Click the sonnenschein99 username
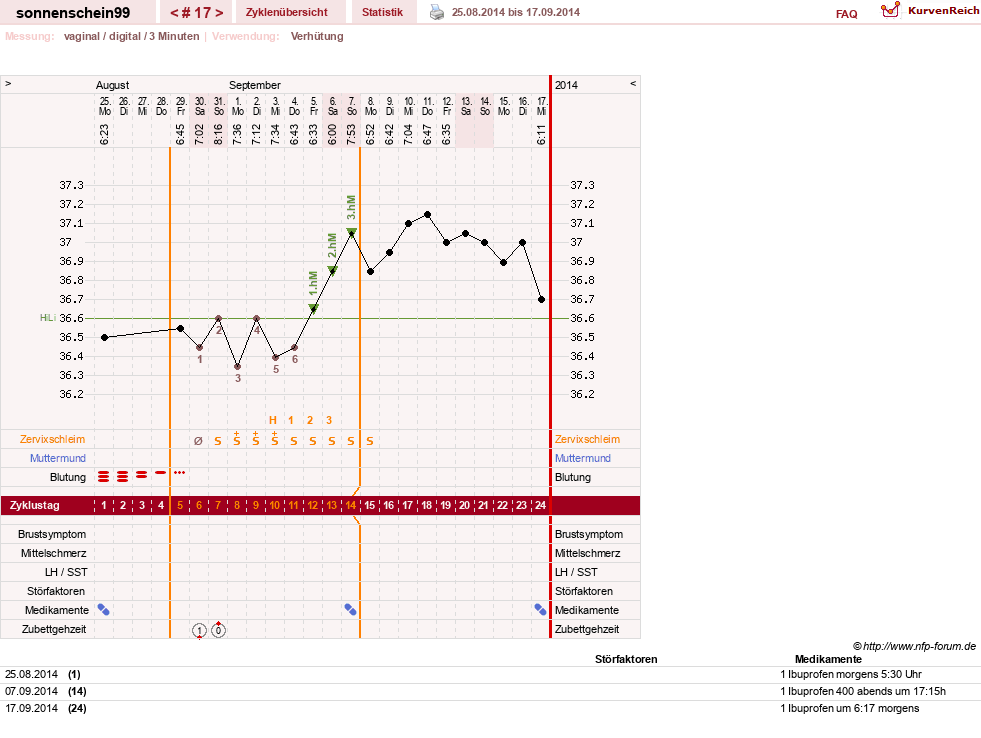This screenshot has width=981, height=738. 73,13
